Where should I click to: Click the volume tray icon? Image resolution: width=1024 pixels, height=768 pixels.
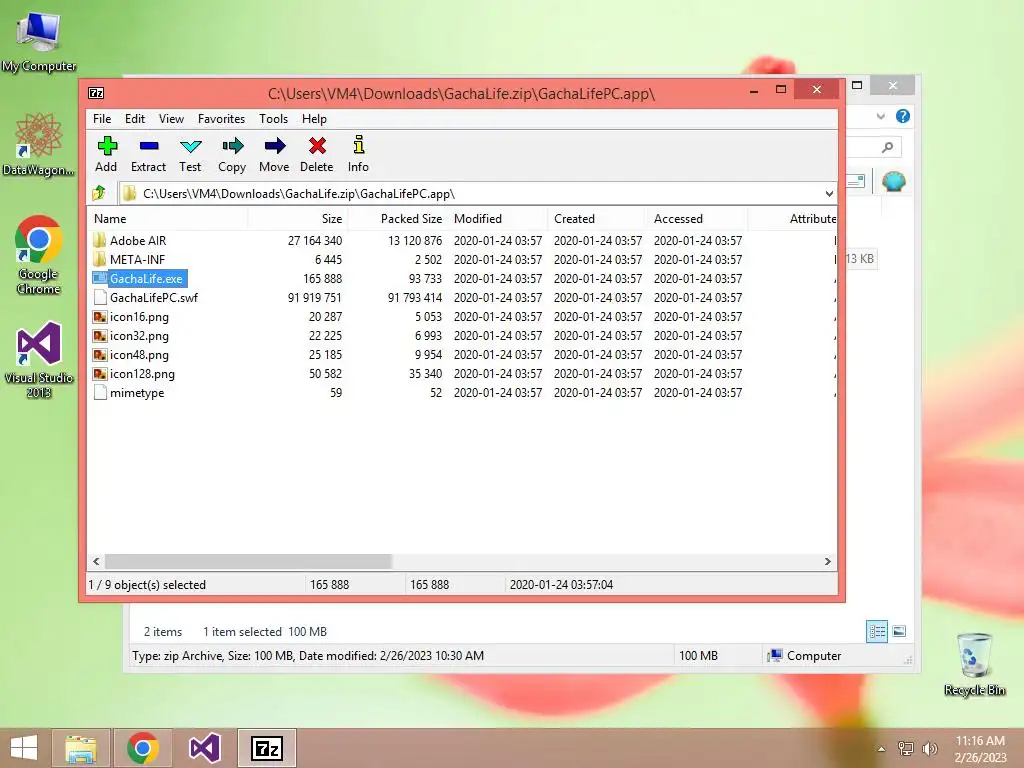click(x=929, y=748)
